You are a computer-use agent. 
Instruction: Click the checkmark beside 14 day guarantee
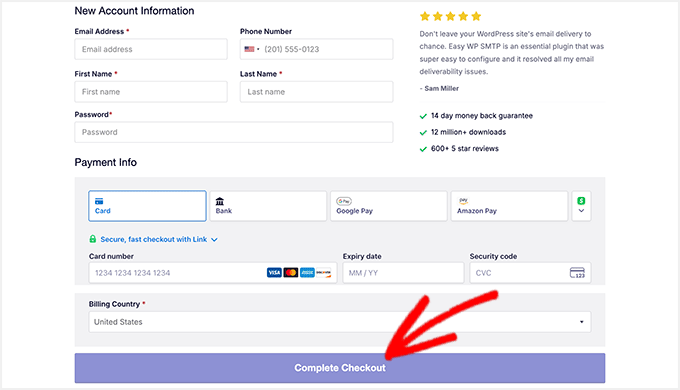(423, 116)
